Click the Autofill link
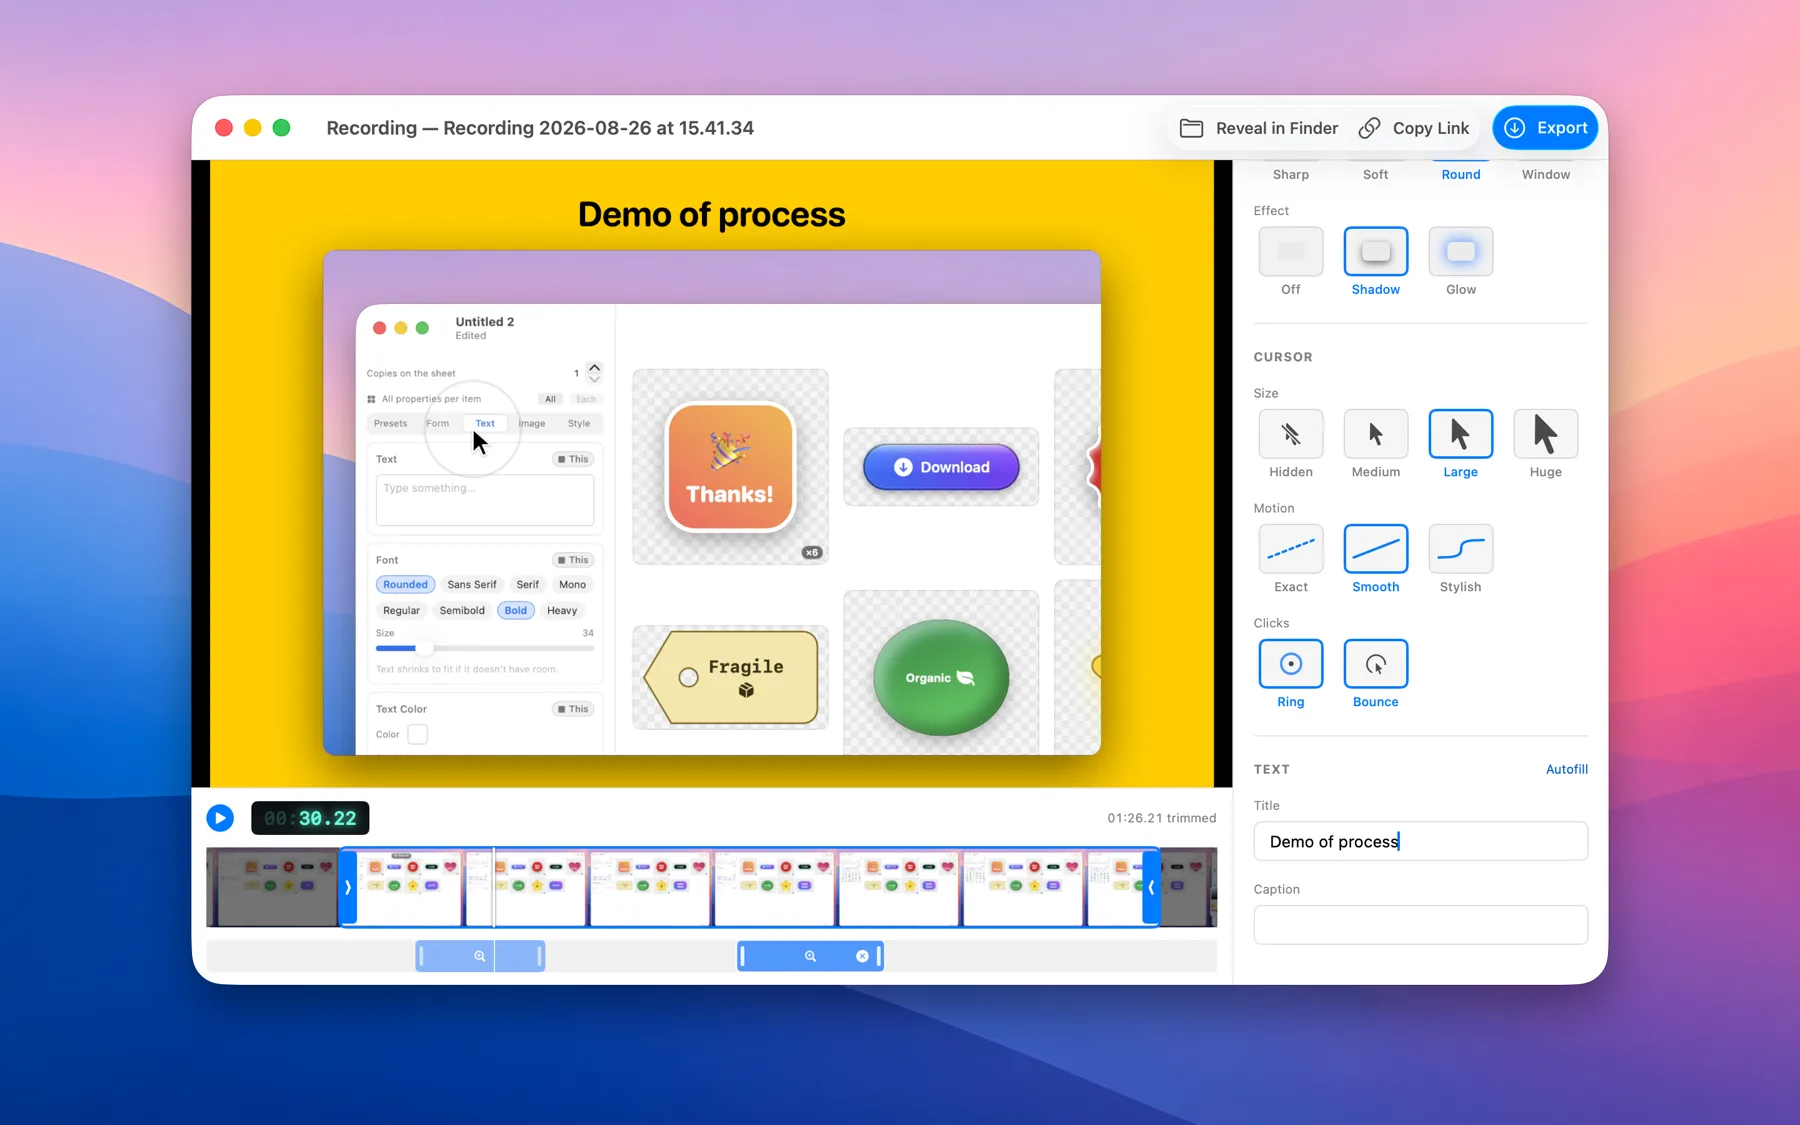The width and height of the screenshot is (1800, 1125). tap(1567, 769)
